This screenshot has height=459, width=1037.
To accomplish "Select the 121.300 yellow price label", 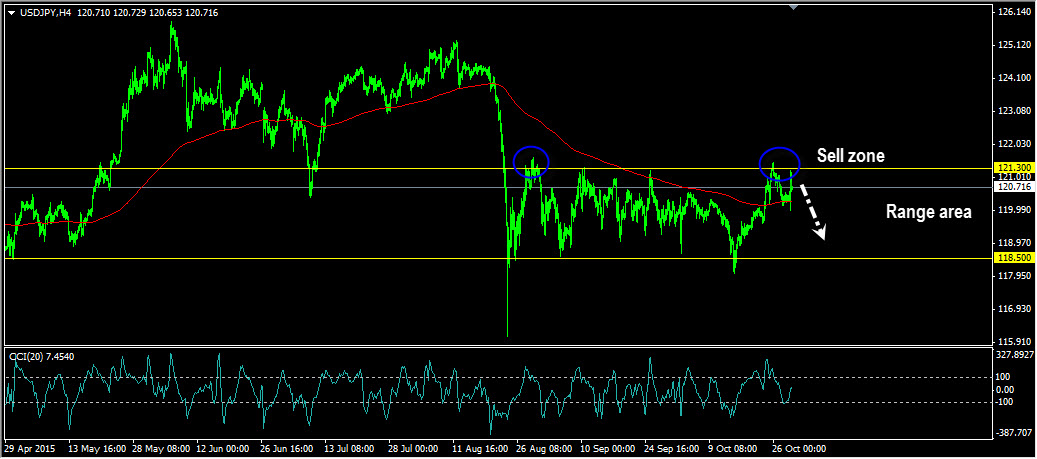I will tap(1016, 168).
